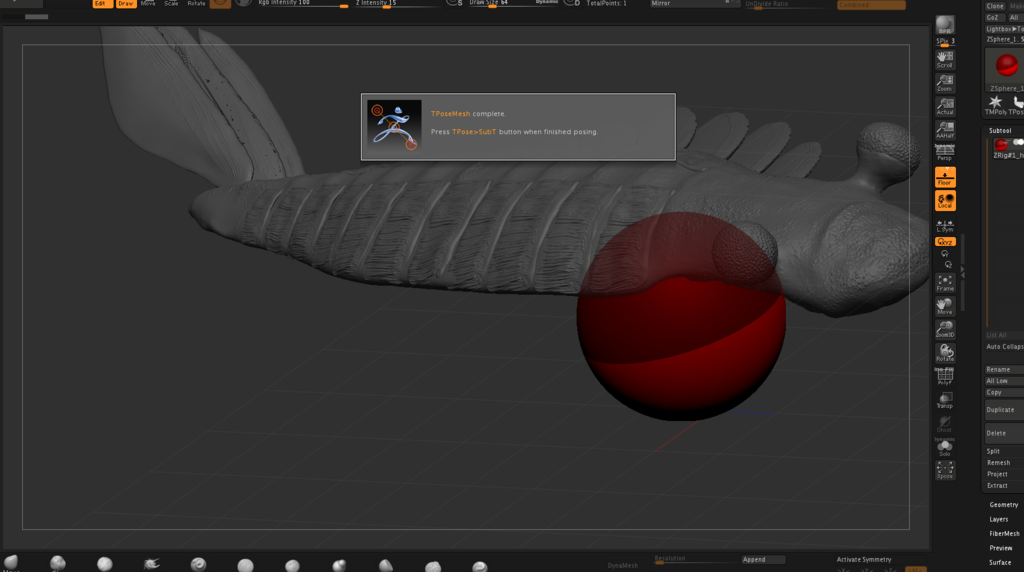Pick the spiky brush icon in bottom shelf
This screenshot has height=572, width=1024.
[x=152, y=564]
